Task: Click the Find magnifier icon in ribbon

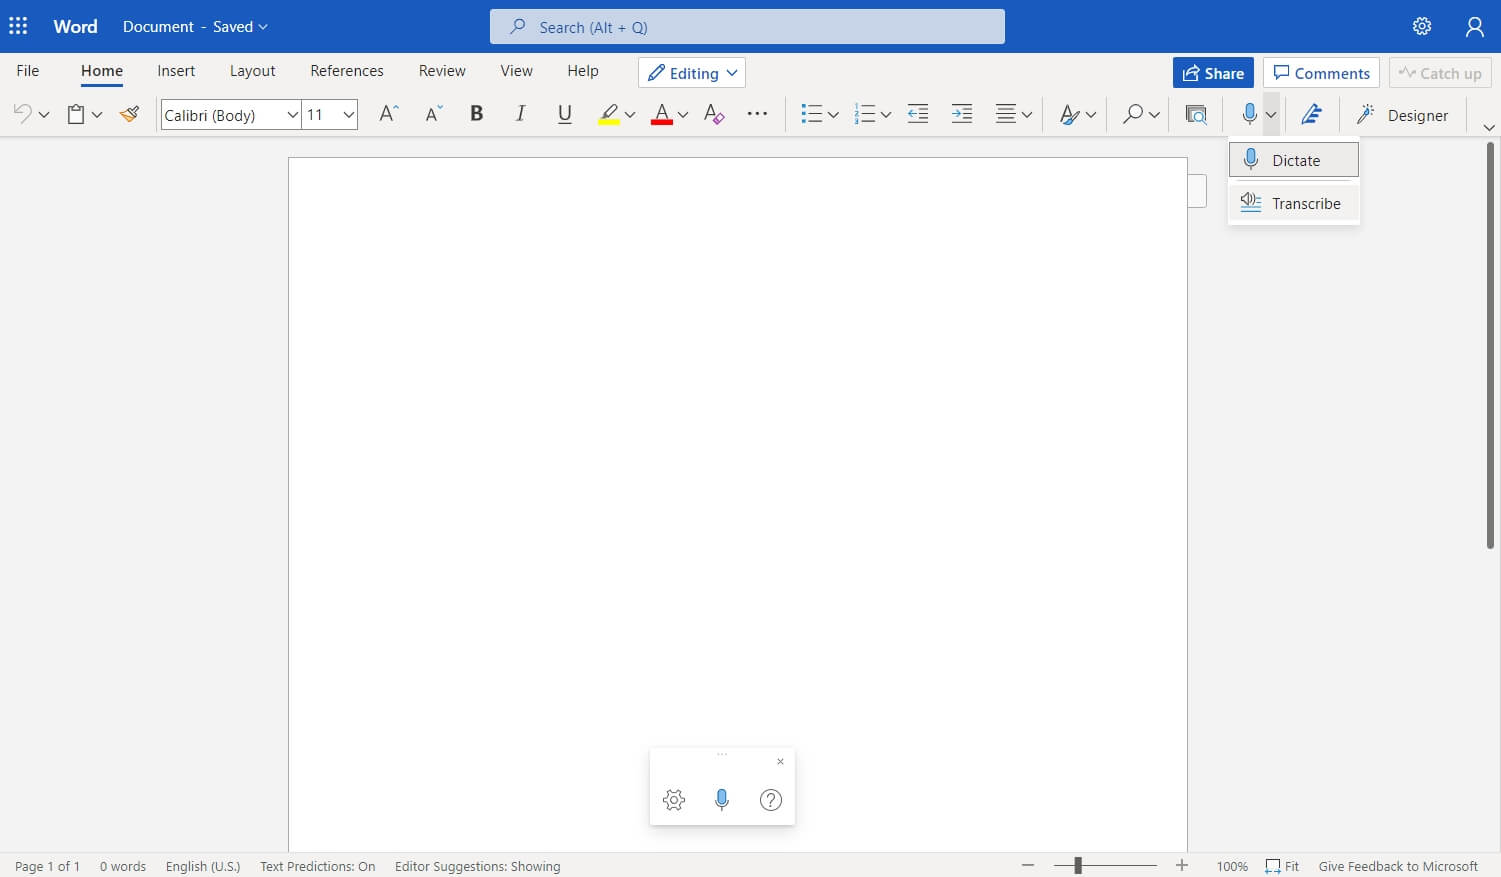Action: coord(1132,114)
